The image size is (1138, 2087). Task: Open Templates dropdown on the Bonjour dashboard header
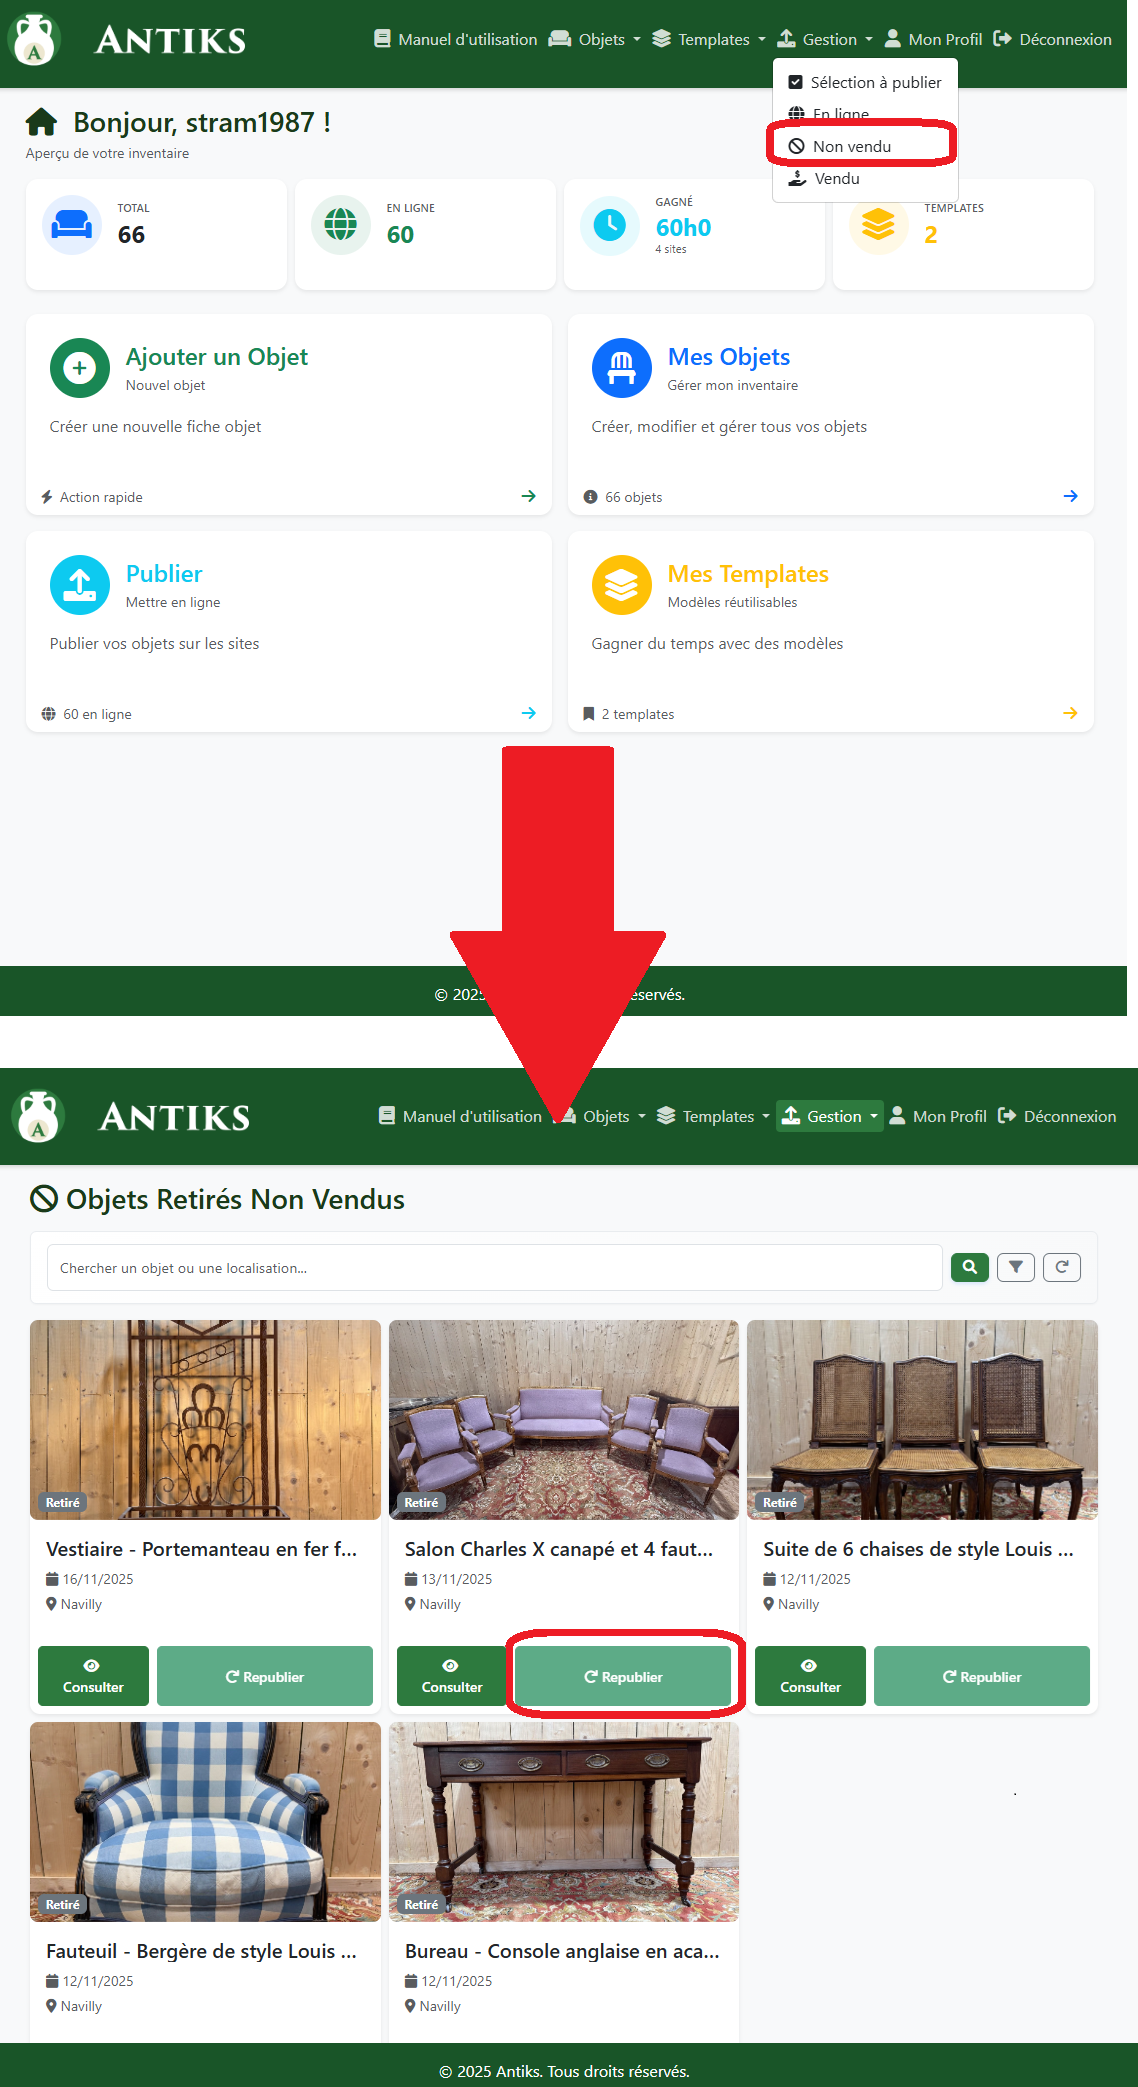tap(709, 39)
